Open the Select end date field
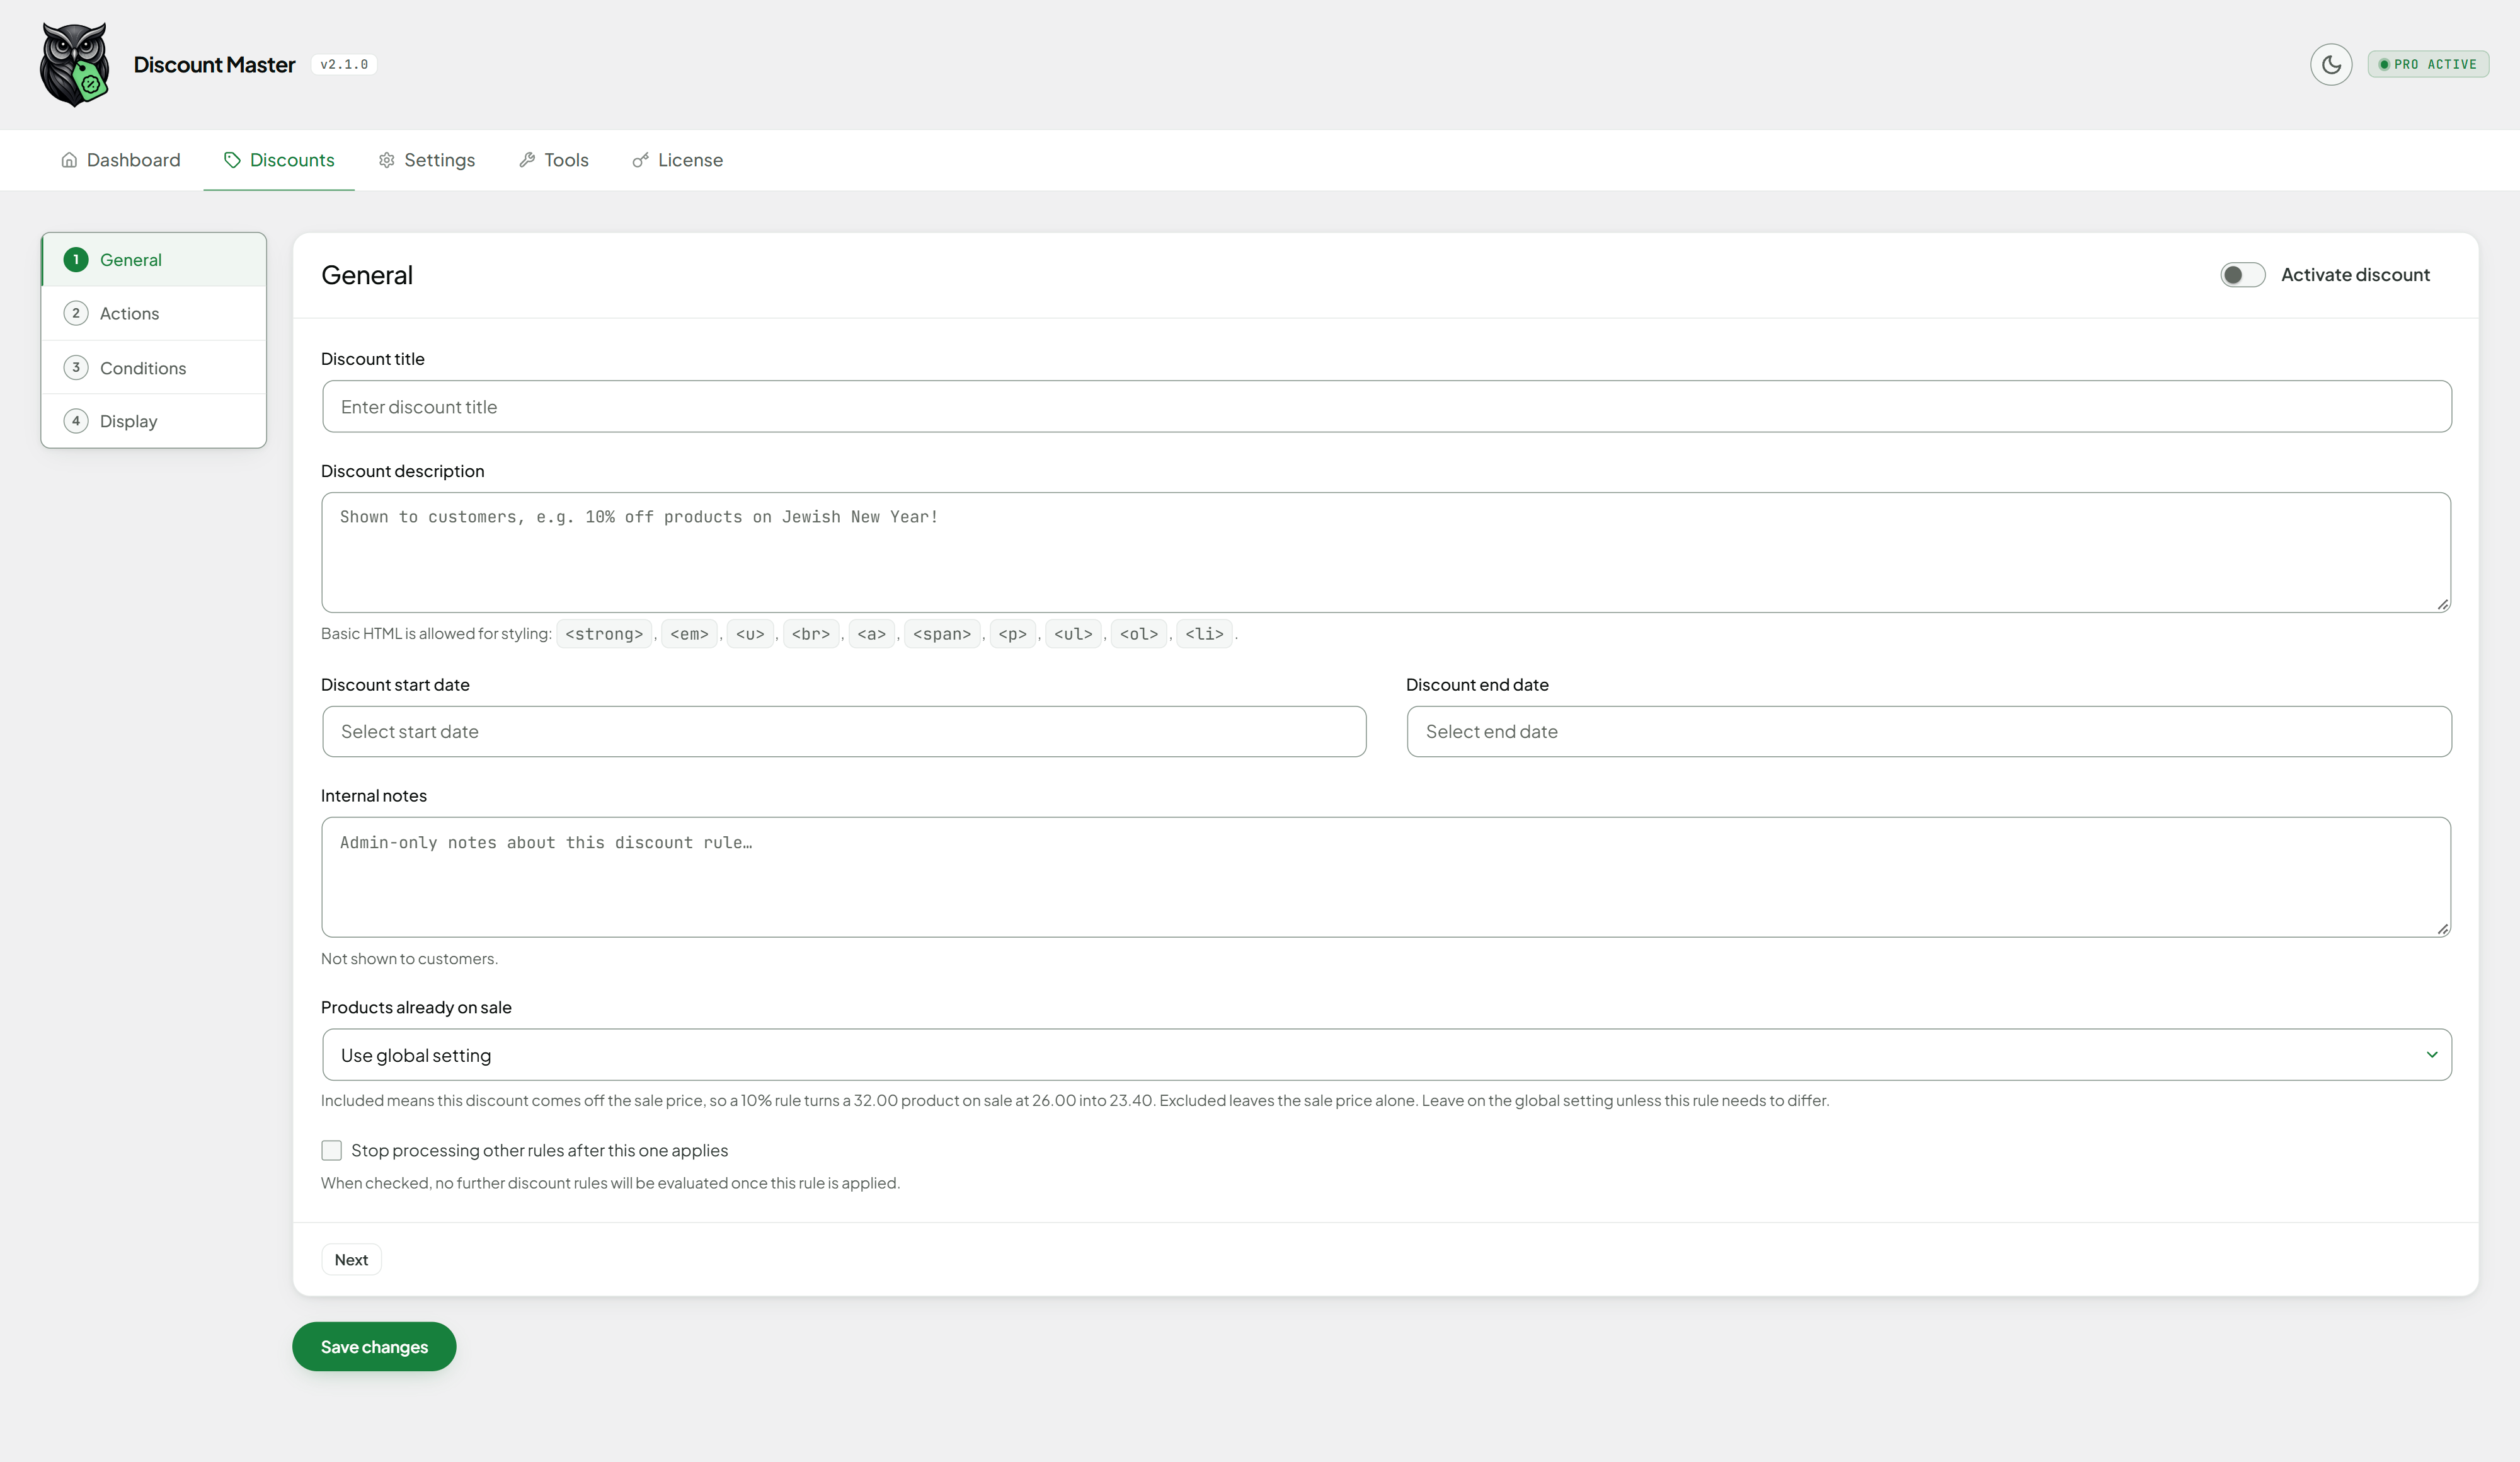This screenshot has width=2520, height=1462. [1929, 732]
